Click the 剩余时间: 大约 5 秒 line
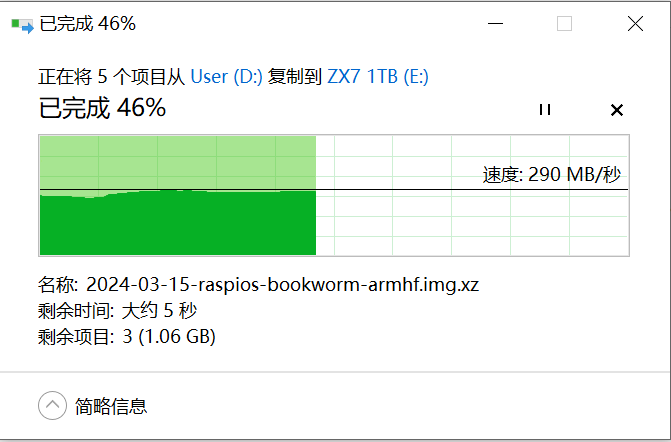 click(117, 311)
